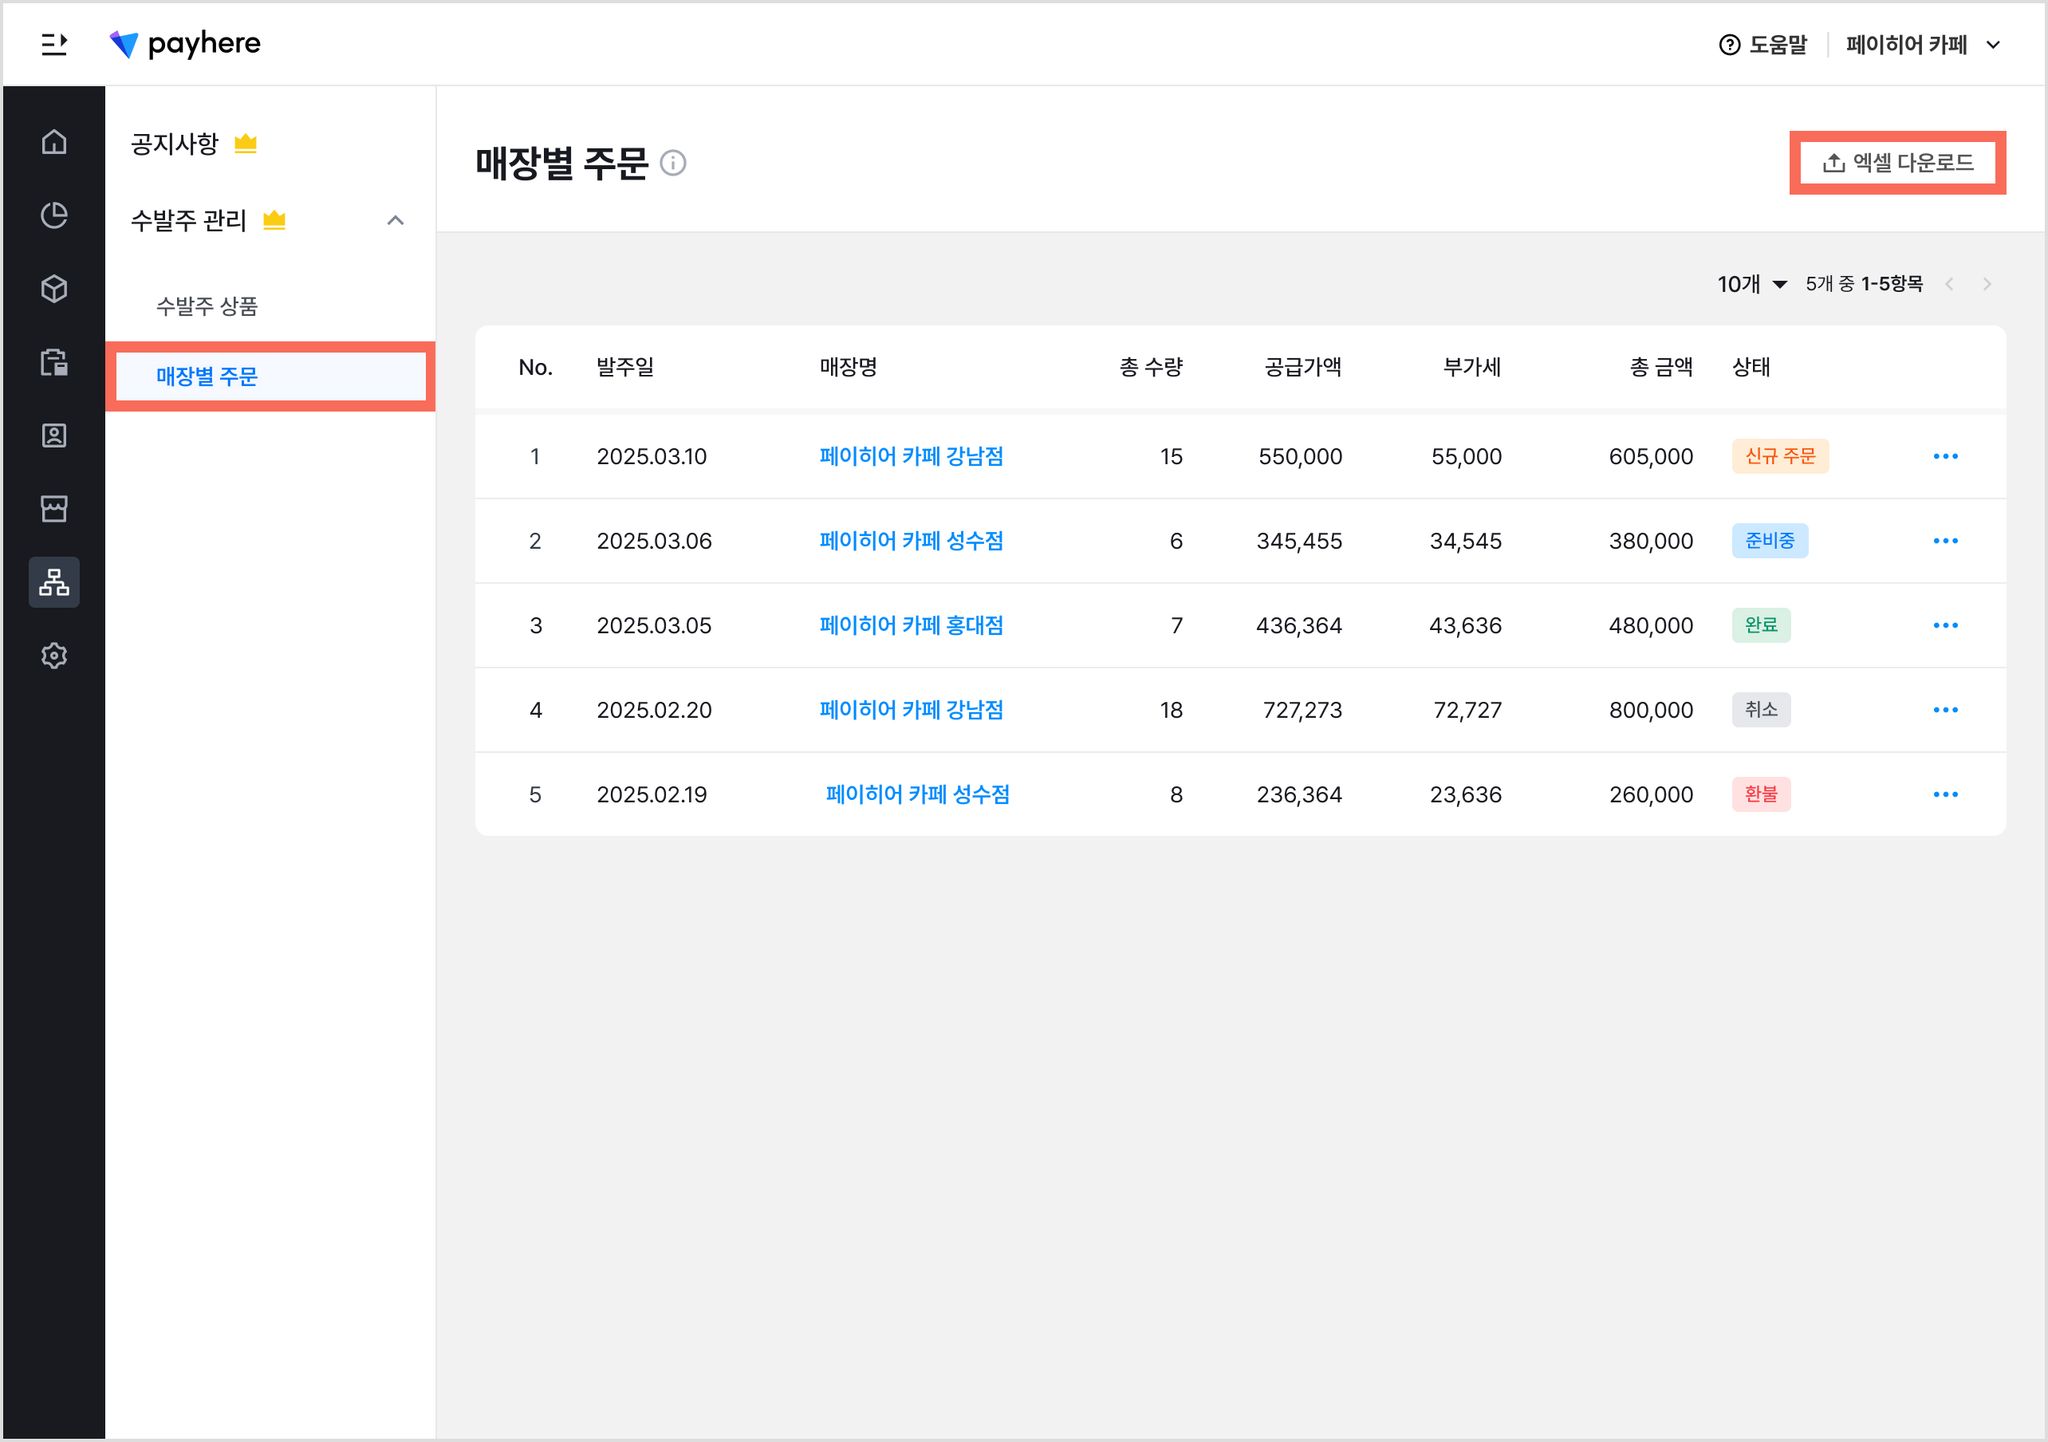Open 페이히어 카페 성수점 link for 2025.03.06 order
2048x1442 pixels.
[x=911, y=541]
